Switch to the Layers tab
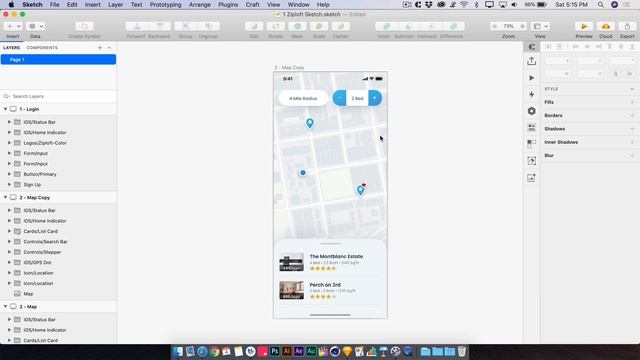640x360 pixels. tap(11, 48)
